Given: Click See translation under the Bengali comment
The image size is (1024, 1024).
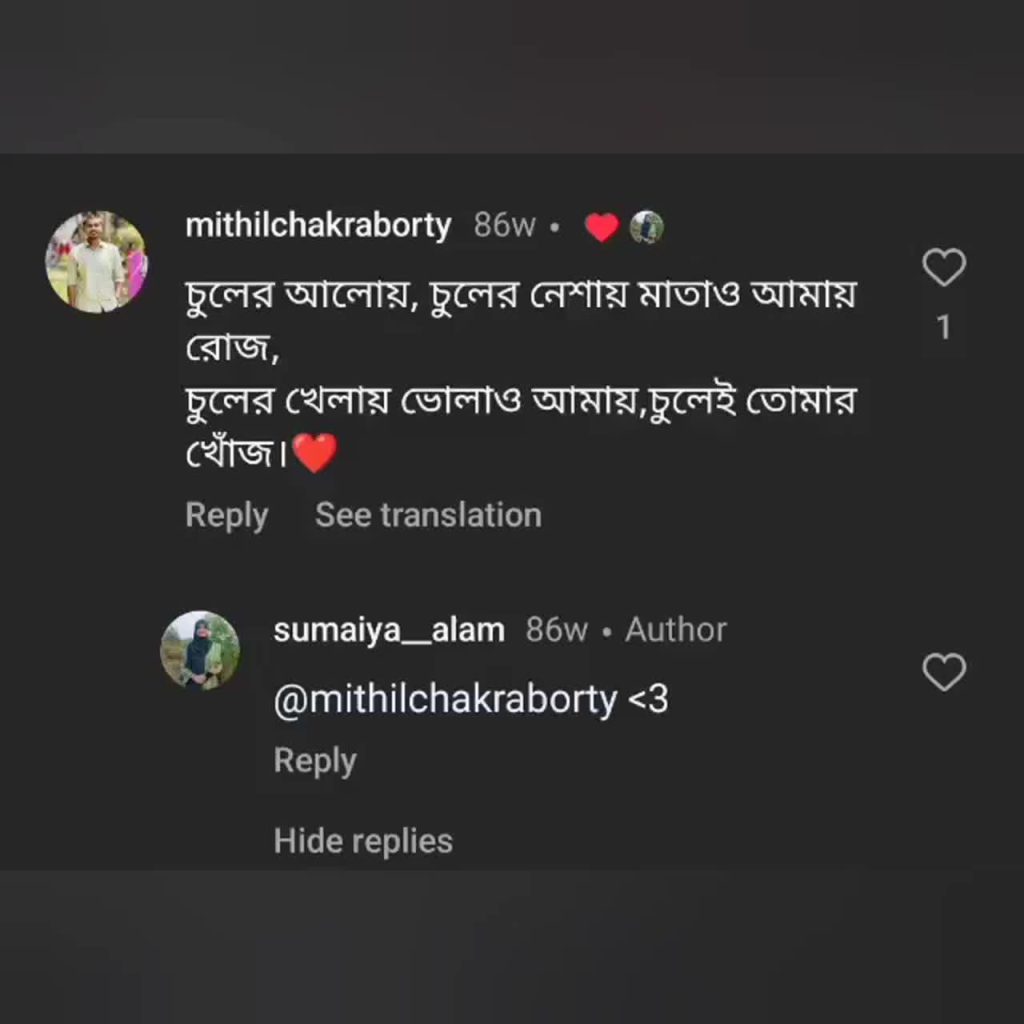Looking at the screenshot, I should tap(428, 516).
